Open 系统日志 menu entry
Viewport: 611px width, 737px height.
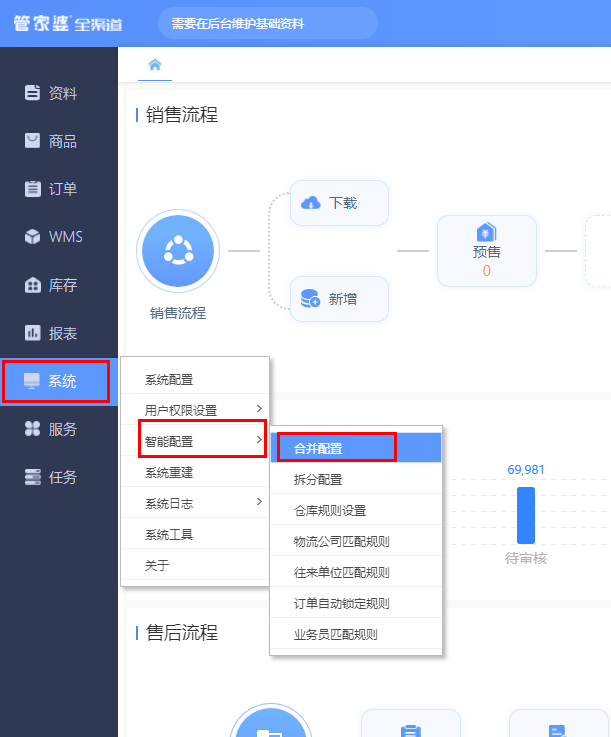(x=195, y=503)
